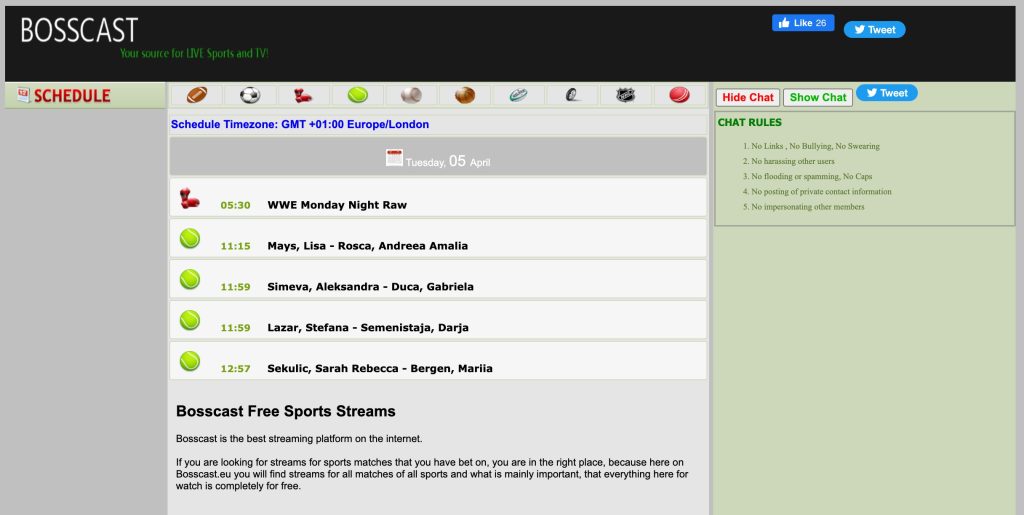Choose the basketball category icon

click(464, 95)
